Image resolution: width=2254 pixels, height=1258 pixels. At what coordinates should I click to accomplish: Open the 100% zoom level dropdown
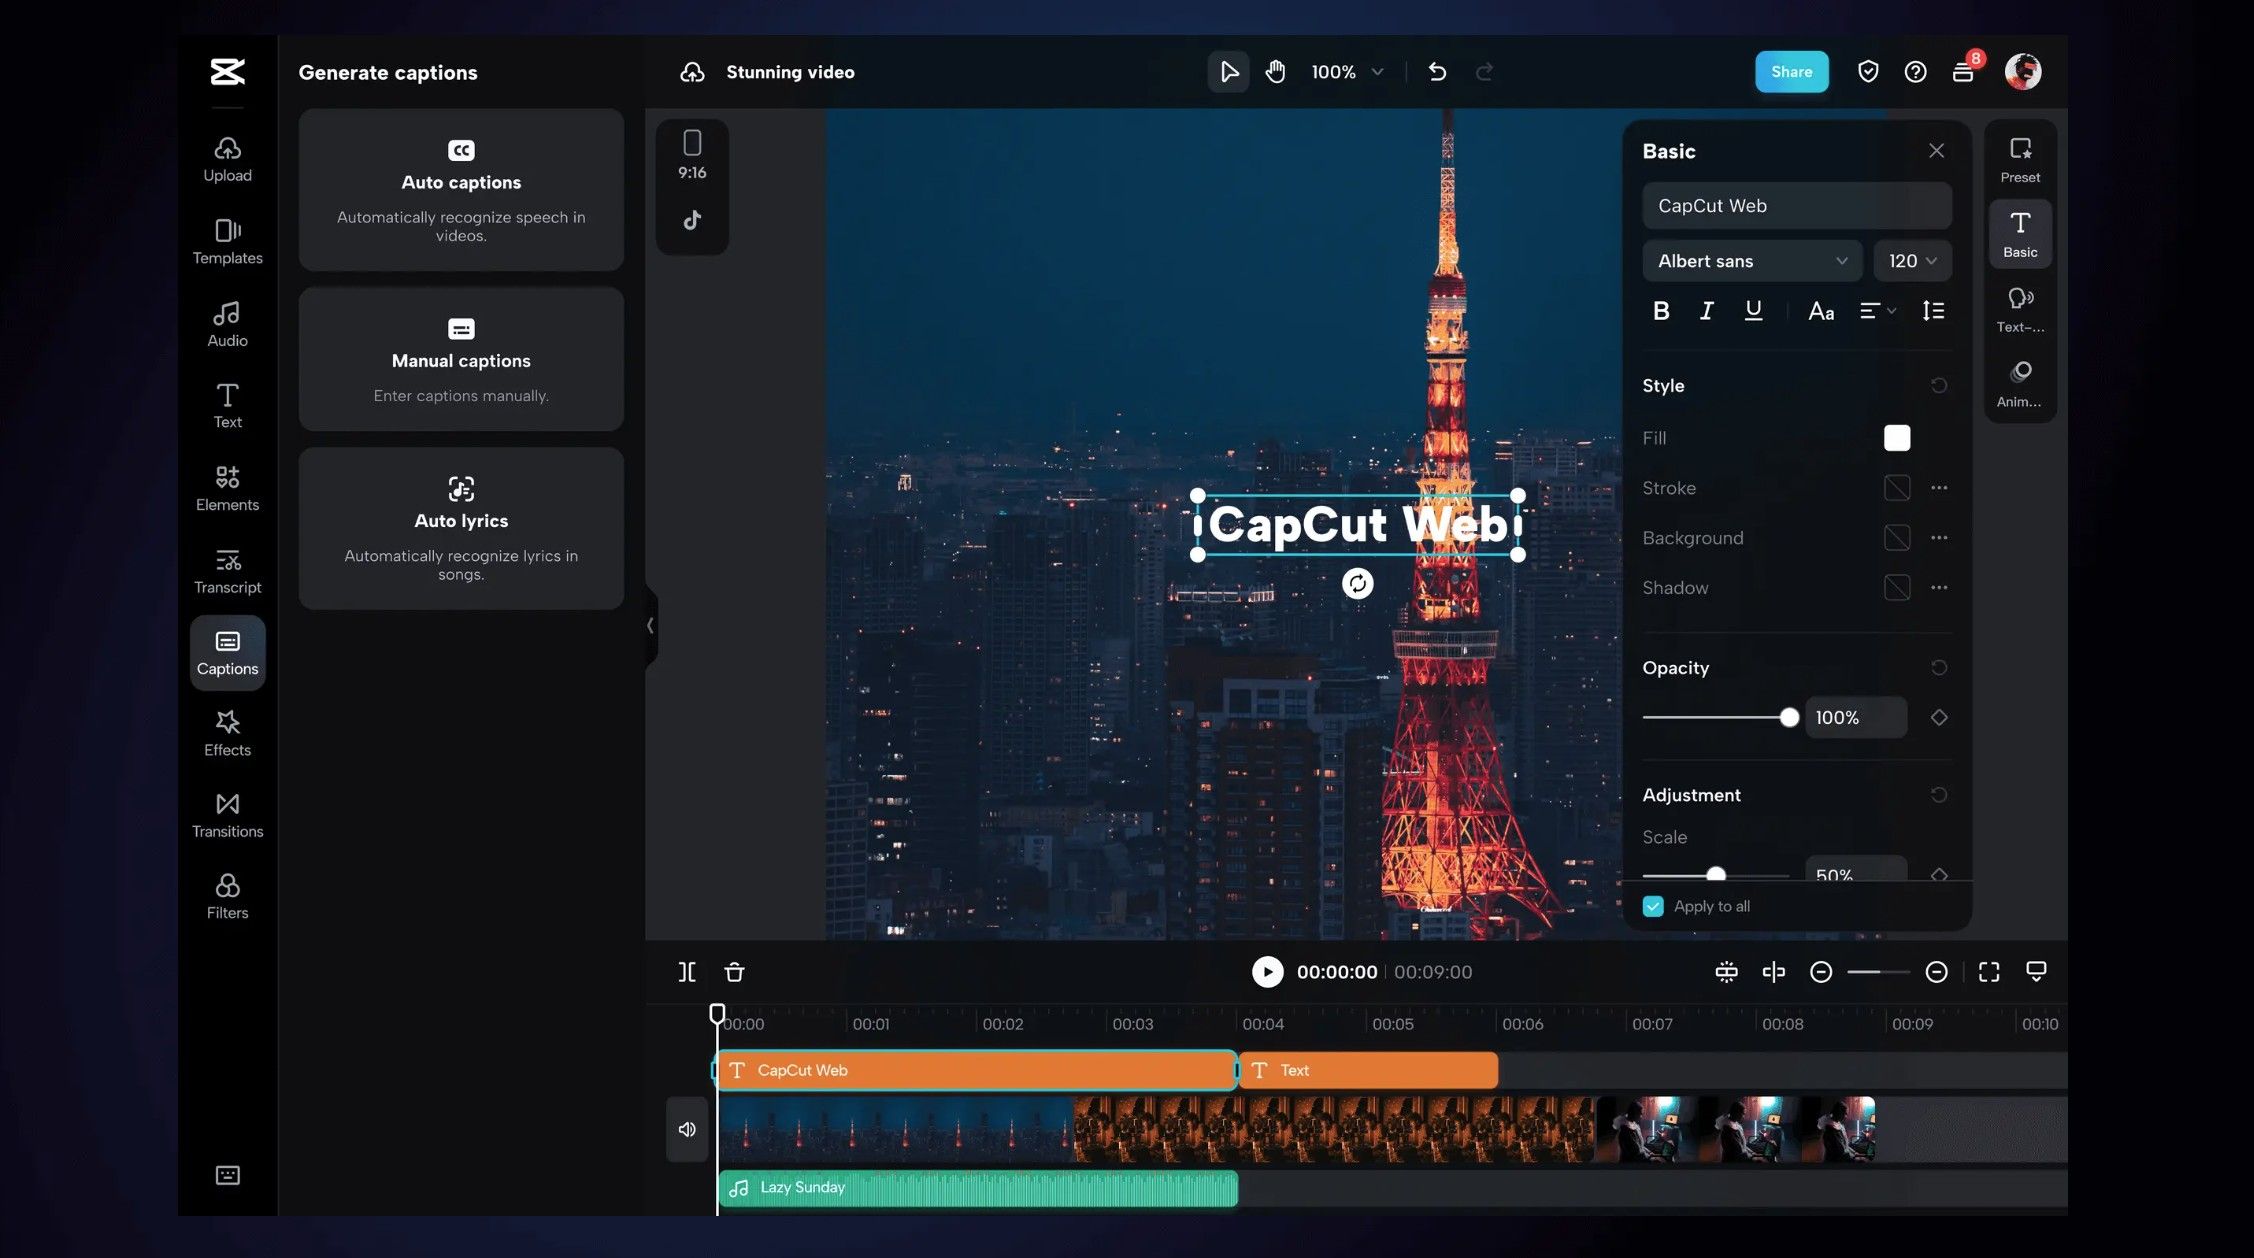pyautogui.click(x=1347, y=72)
